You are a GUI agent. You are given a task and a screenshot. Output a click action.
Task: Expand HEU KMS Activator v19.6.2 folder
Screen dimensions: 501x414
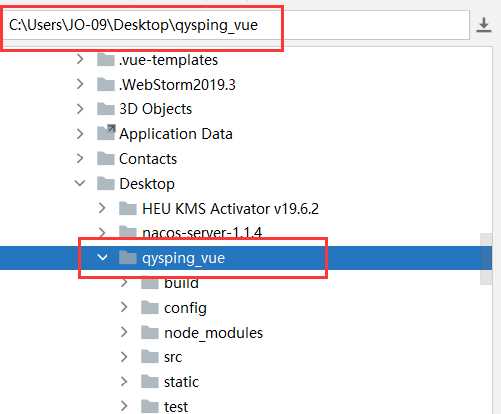102,208
